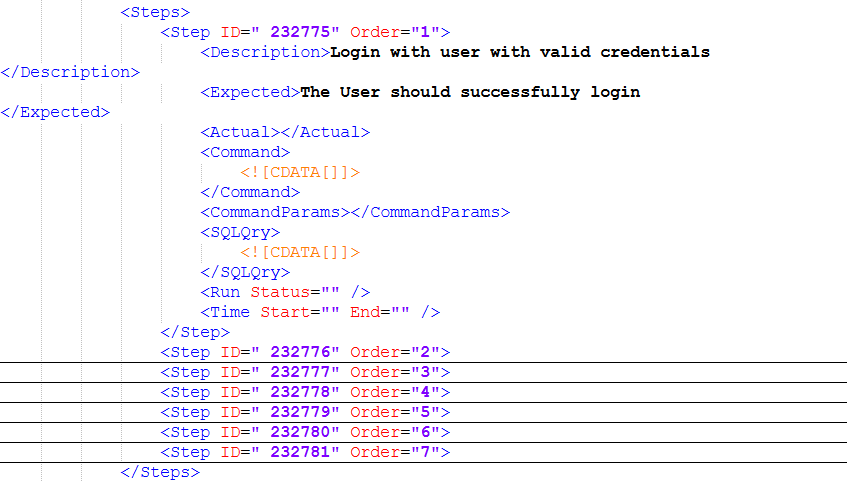Click the closing </Command> tag

click(250, 192)
